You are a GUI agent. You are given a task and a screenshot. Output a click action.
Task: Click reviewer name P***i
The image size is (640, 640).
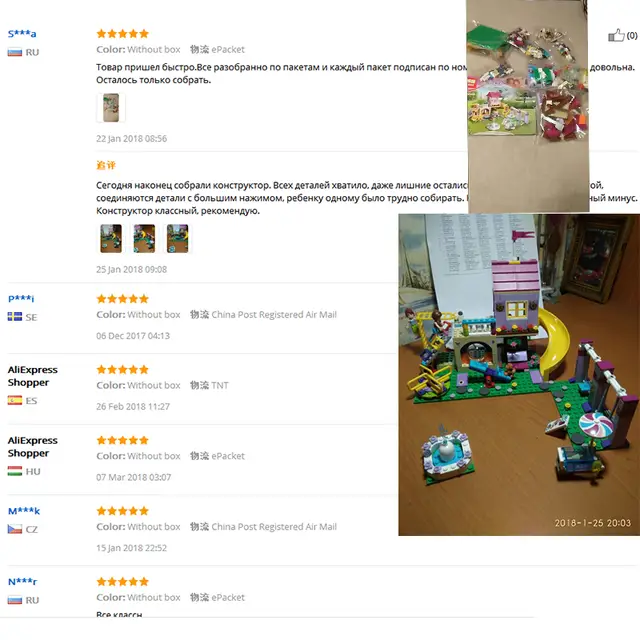21,298
